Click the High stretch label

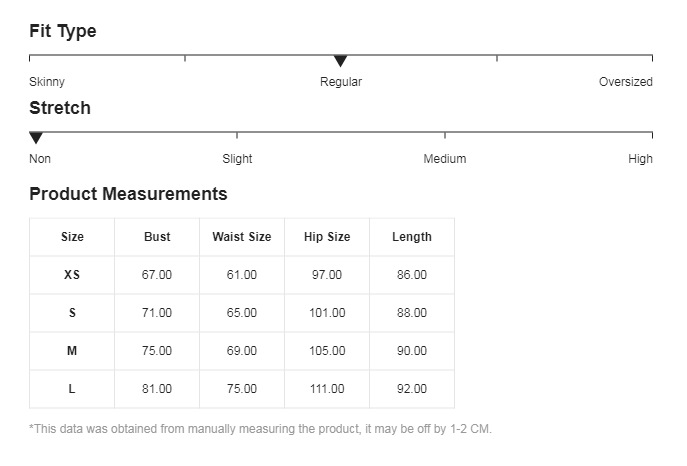click(x=640, y=159)
